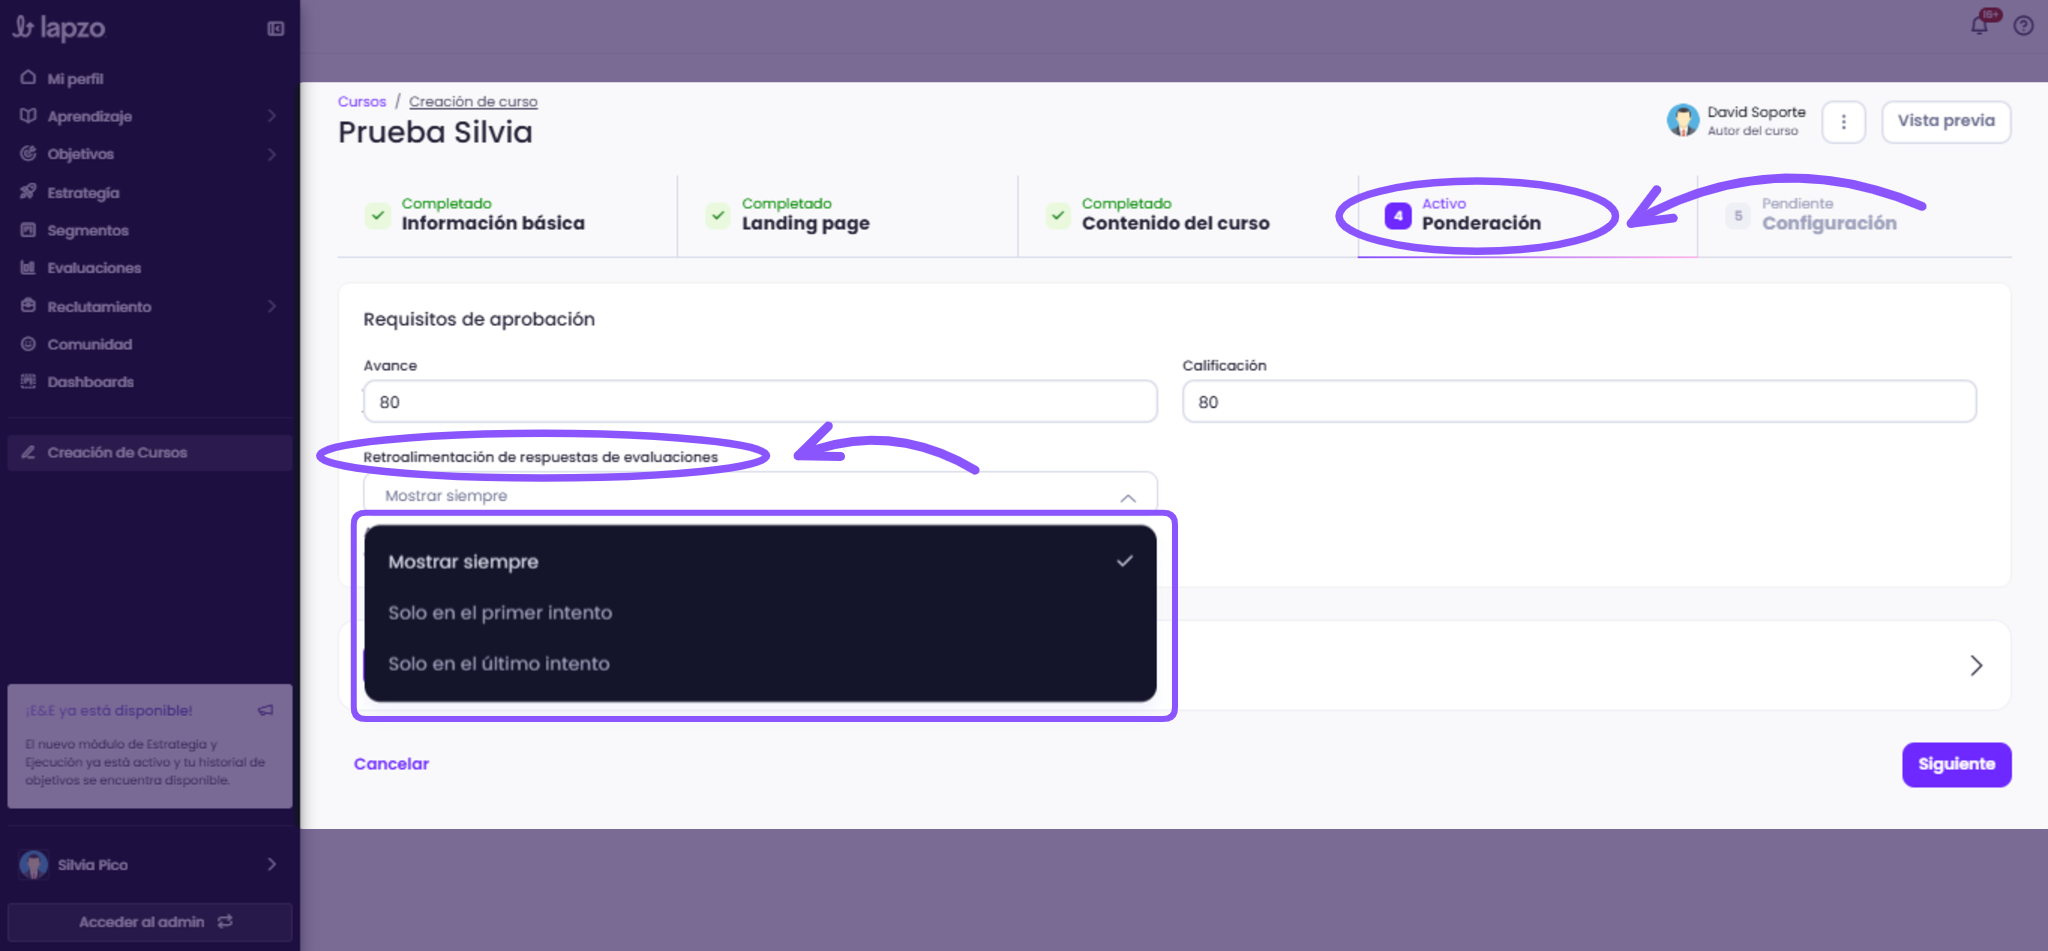Click Acceder al admin button
This screenshot has width=2048, height=951.
pos(150,921)
